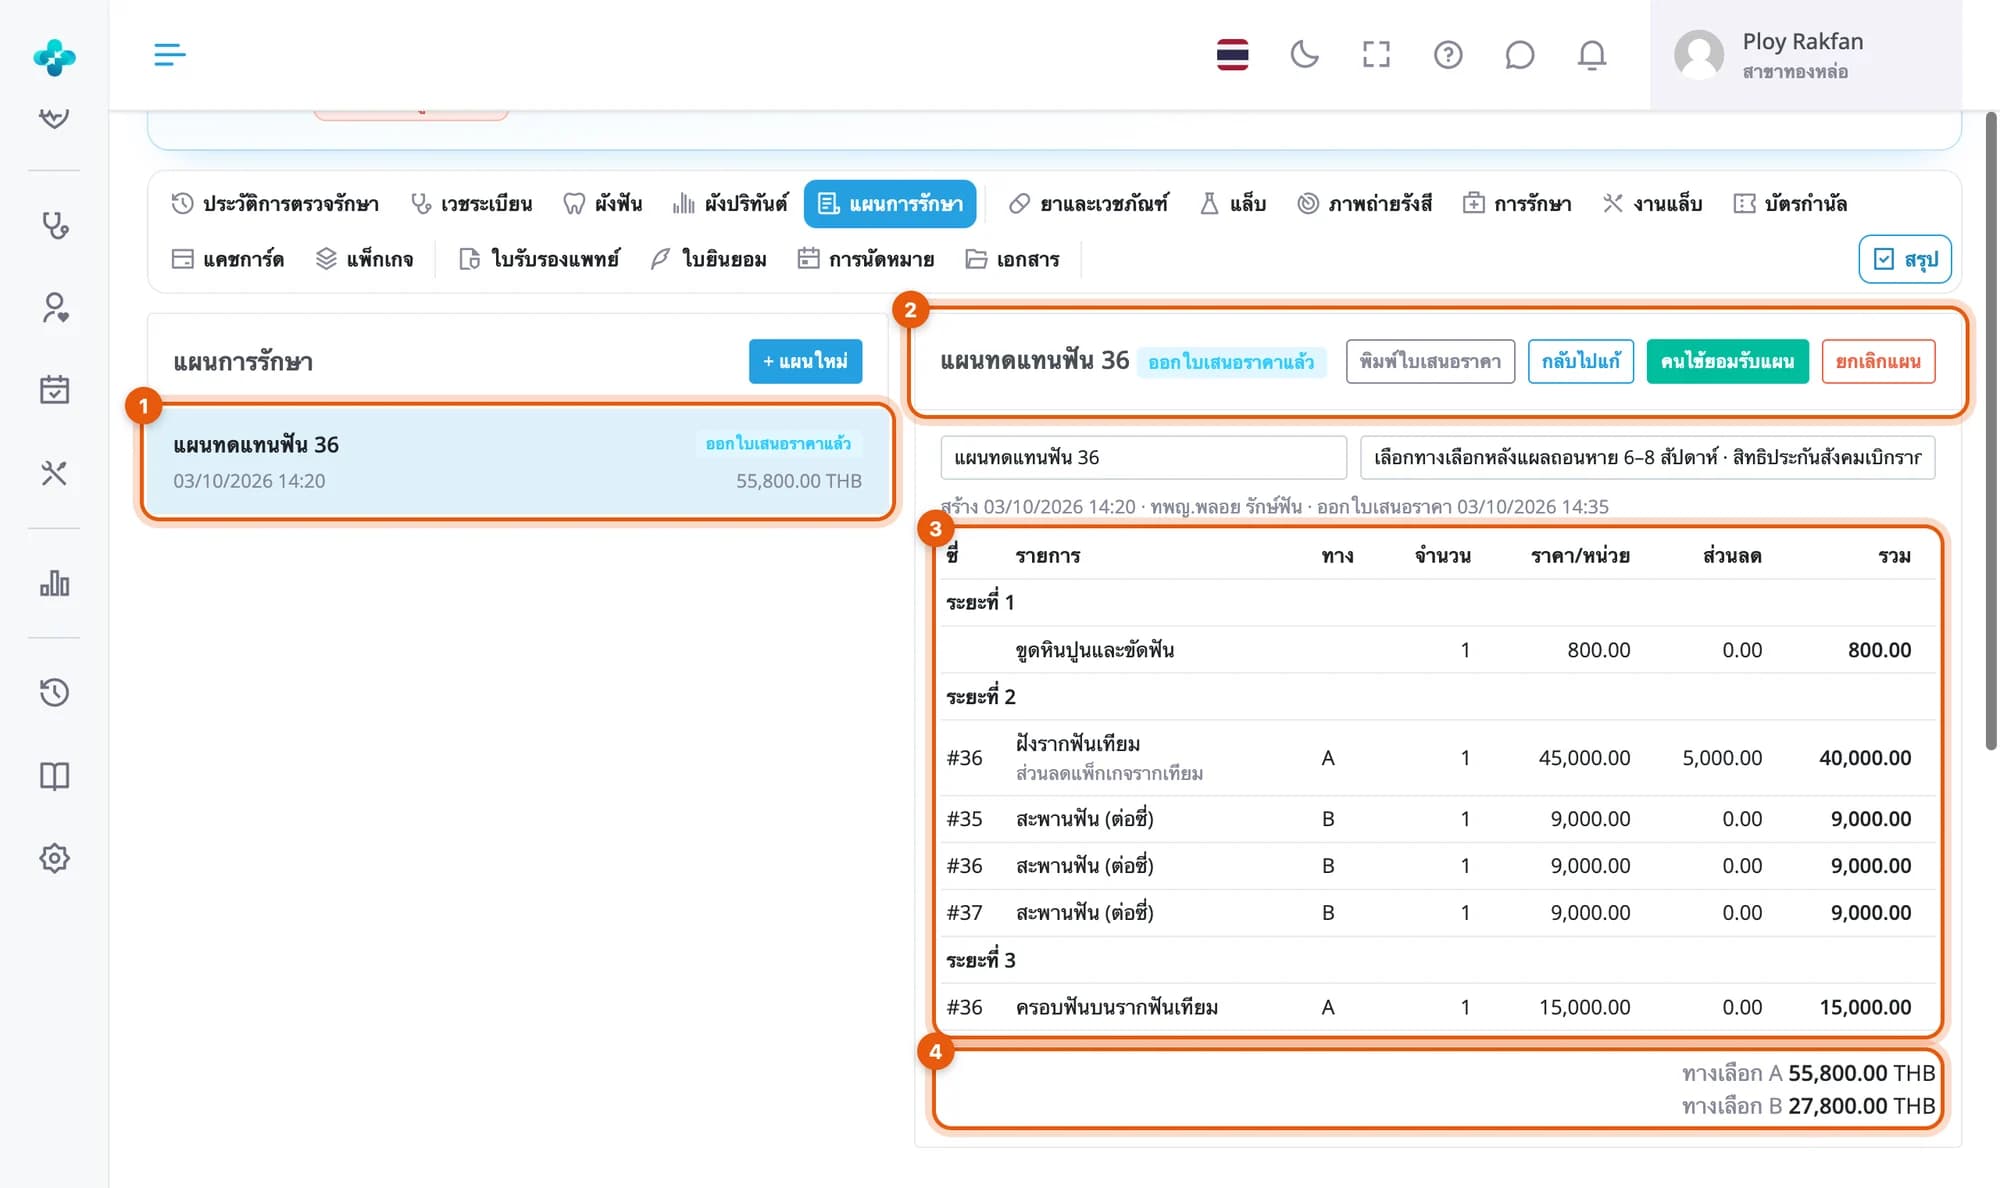Select the แผนการรักษา tab

click(x=890, y=204)
